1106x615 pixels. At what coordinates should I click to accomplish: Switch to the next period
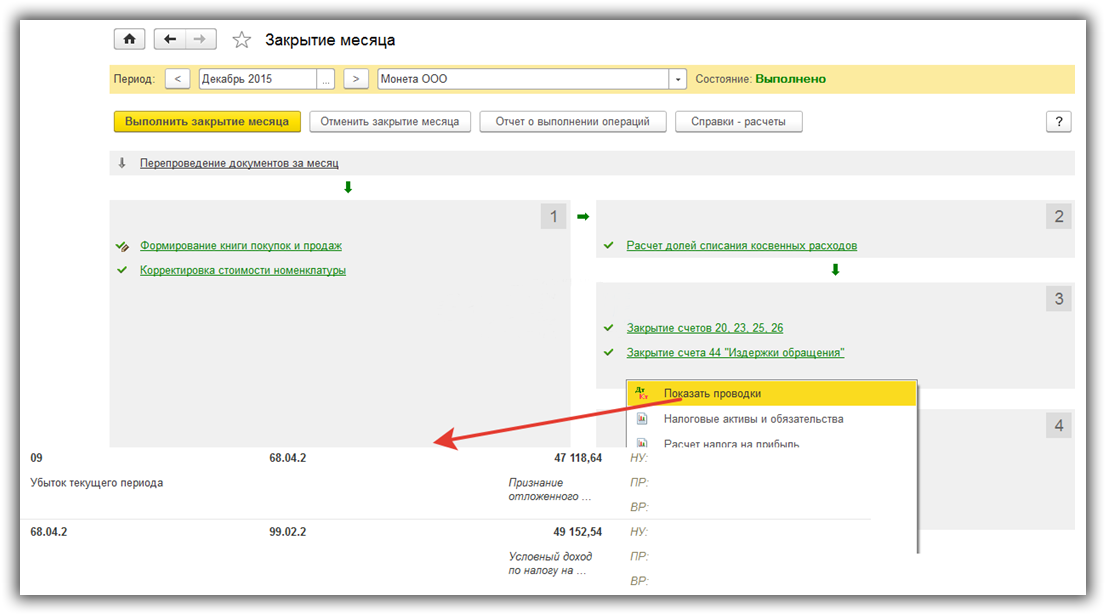pyautogui.click(x=356, y=79)
